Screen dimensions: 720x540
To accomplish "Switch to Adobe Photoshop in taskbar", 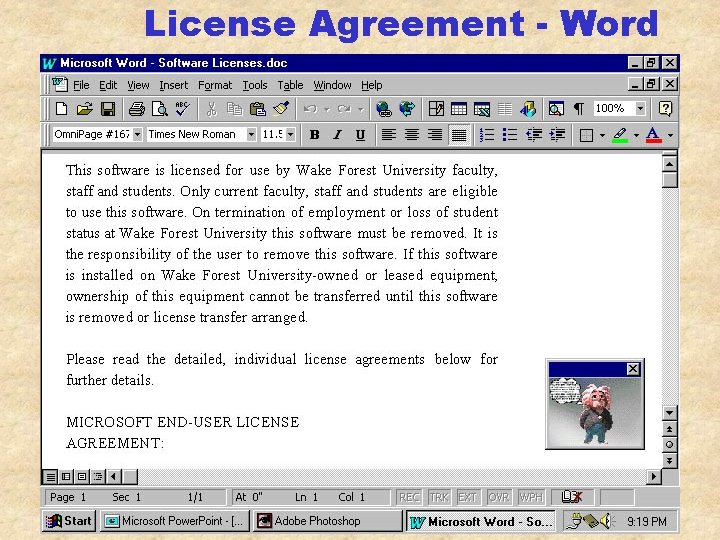I will pos(327,521).
